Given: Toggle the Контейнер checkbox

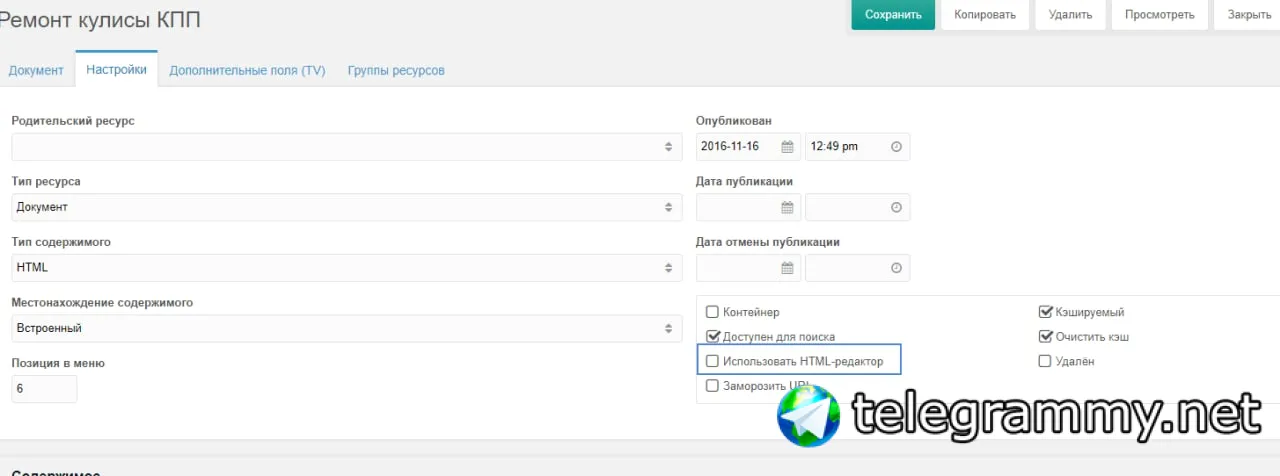Looking at the screenshot, I should pyautogui.click(x=712, y=312).
